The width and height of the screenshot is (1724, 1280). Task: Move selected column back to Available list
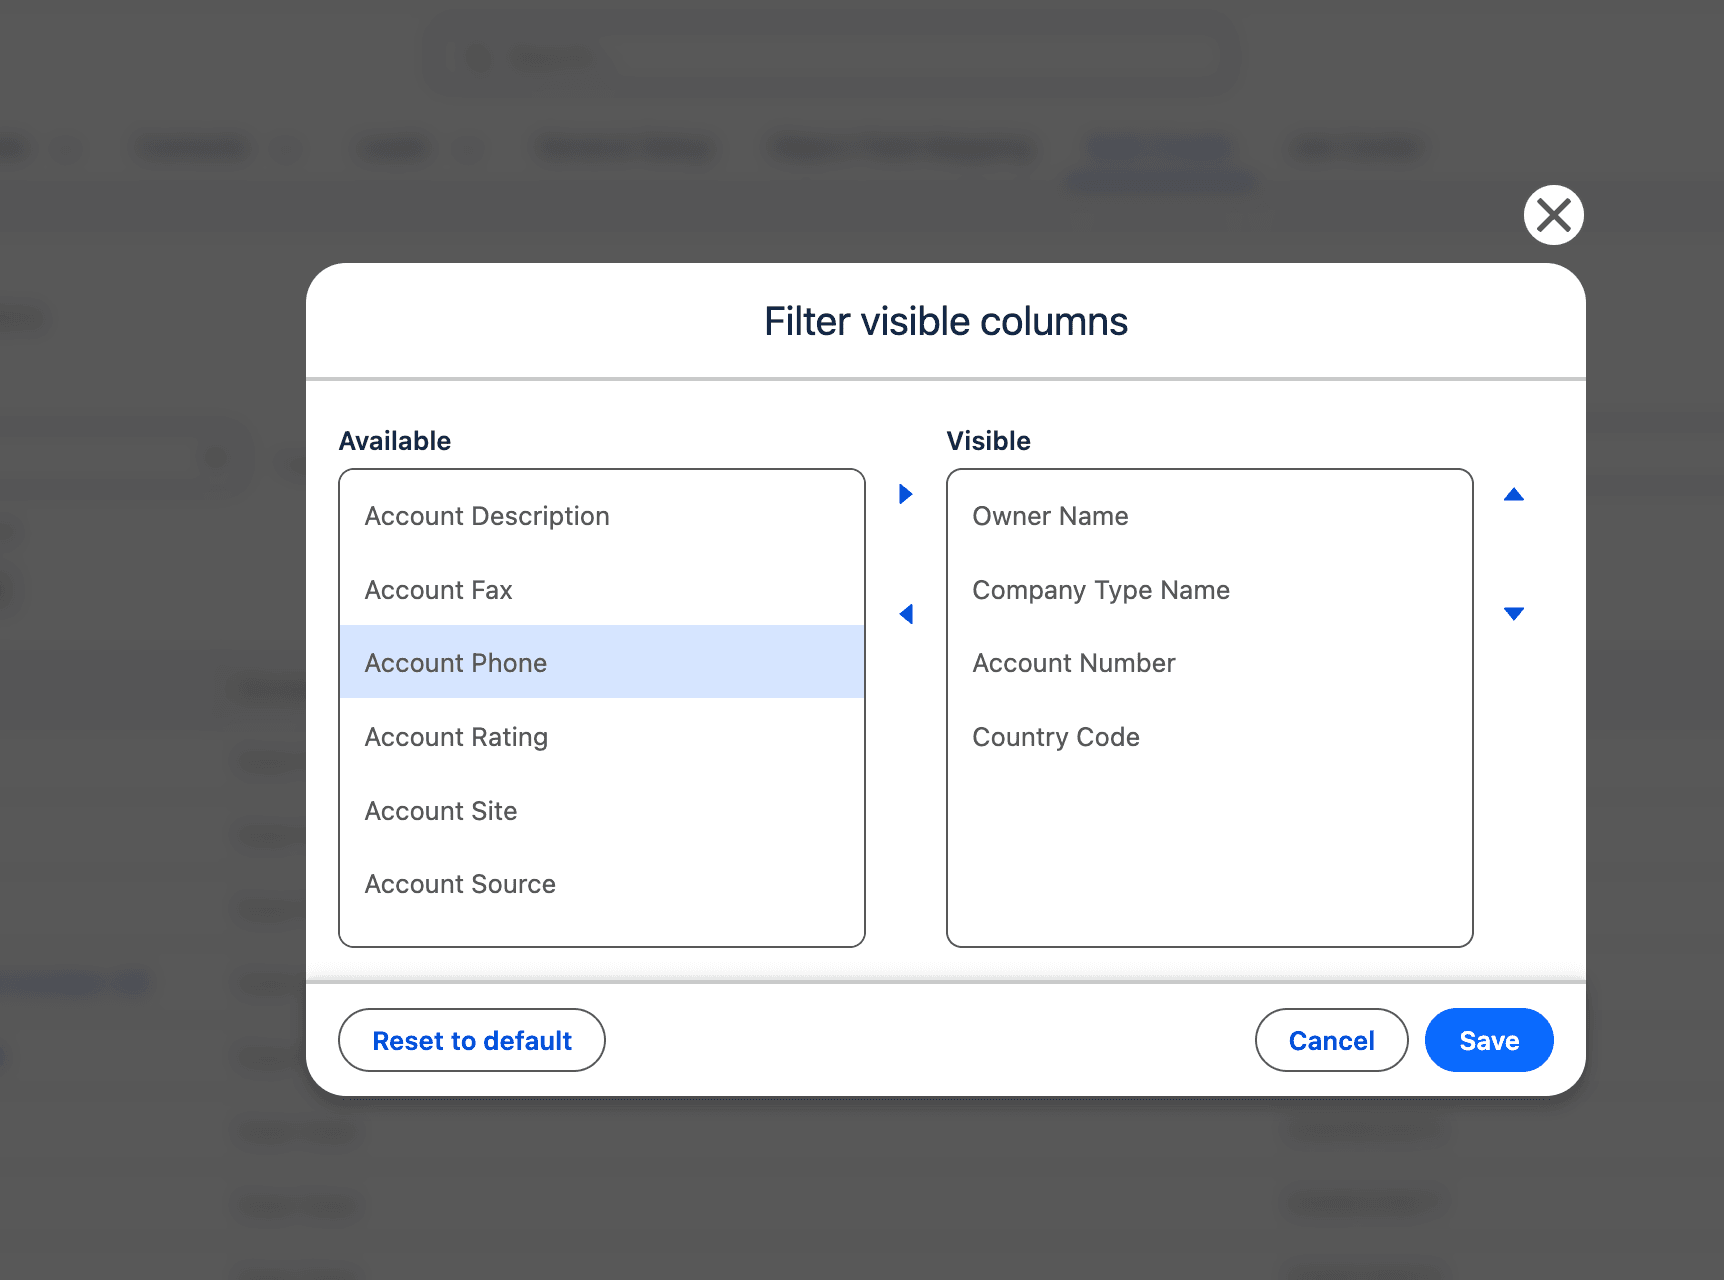coord(904,613)
